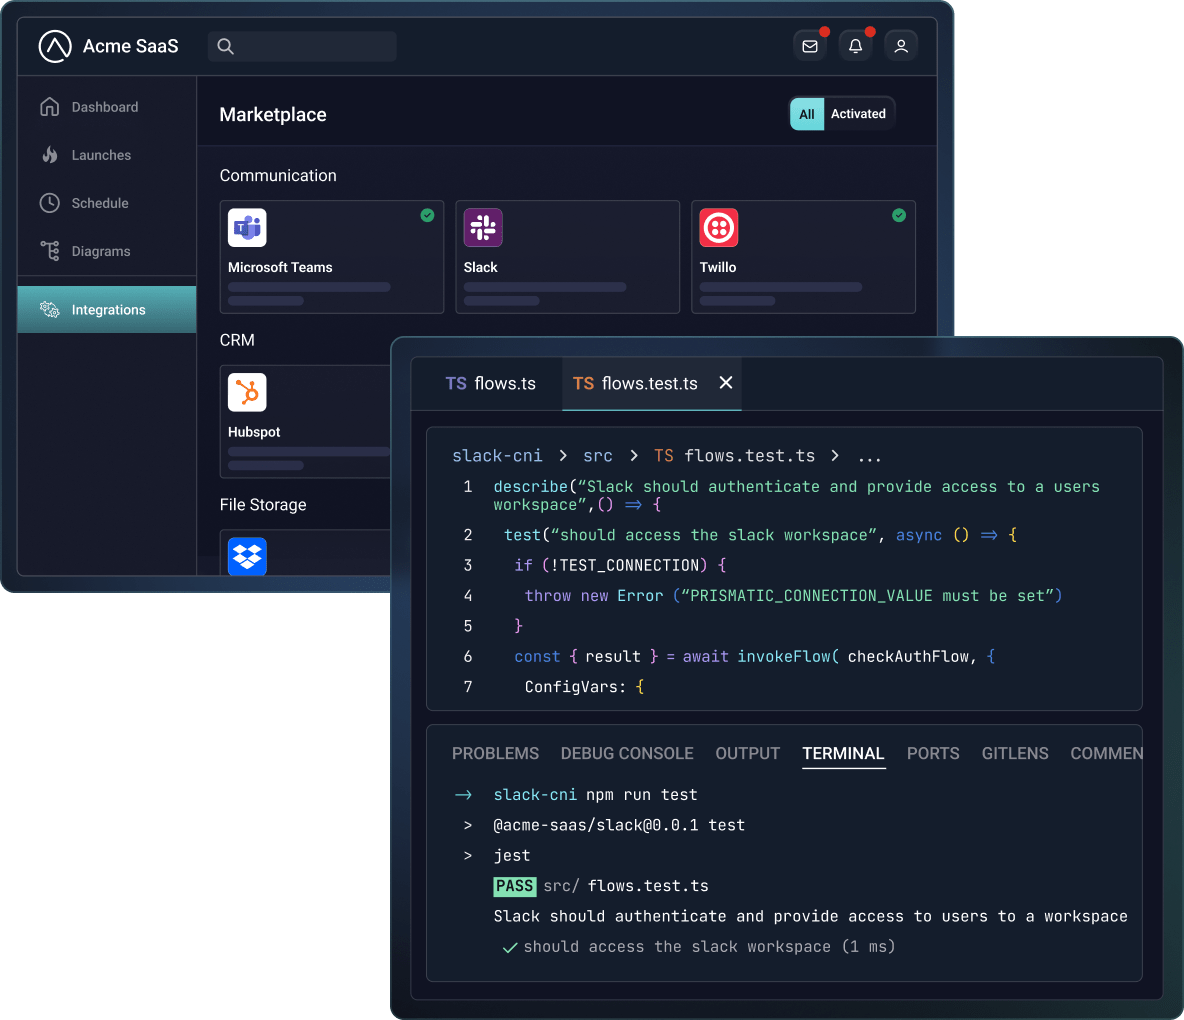Click the Twilio app icon
This screenshot has width=1184, height=1020.
coord(718,227)
